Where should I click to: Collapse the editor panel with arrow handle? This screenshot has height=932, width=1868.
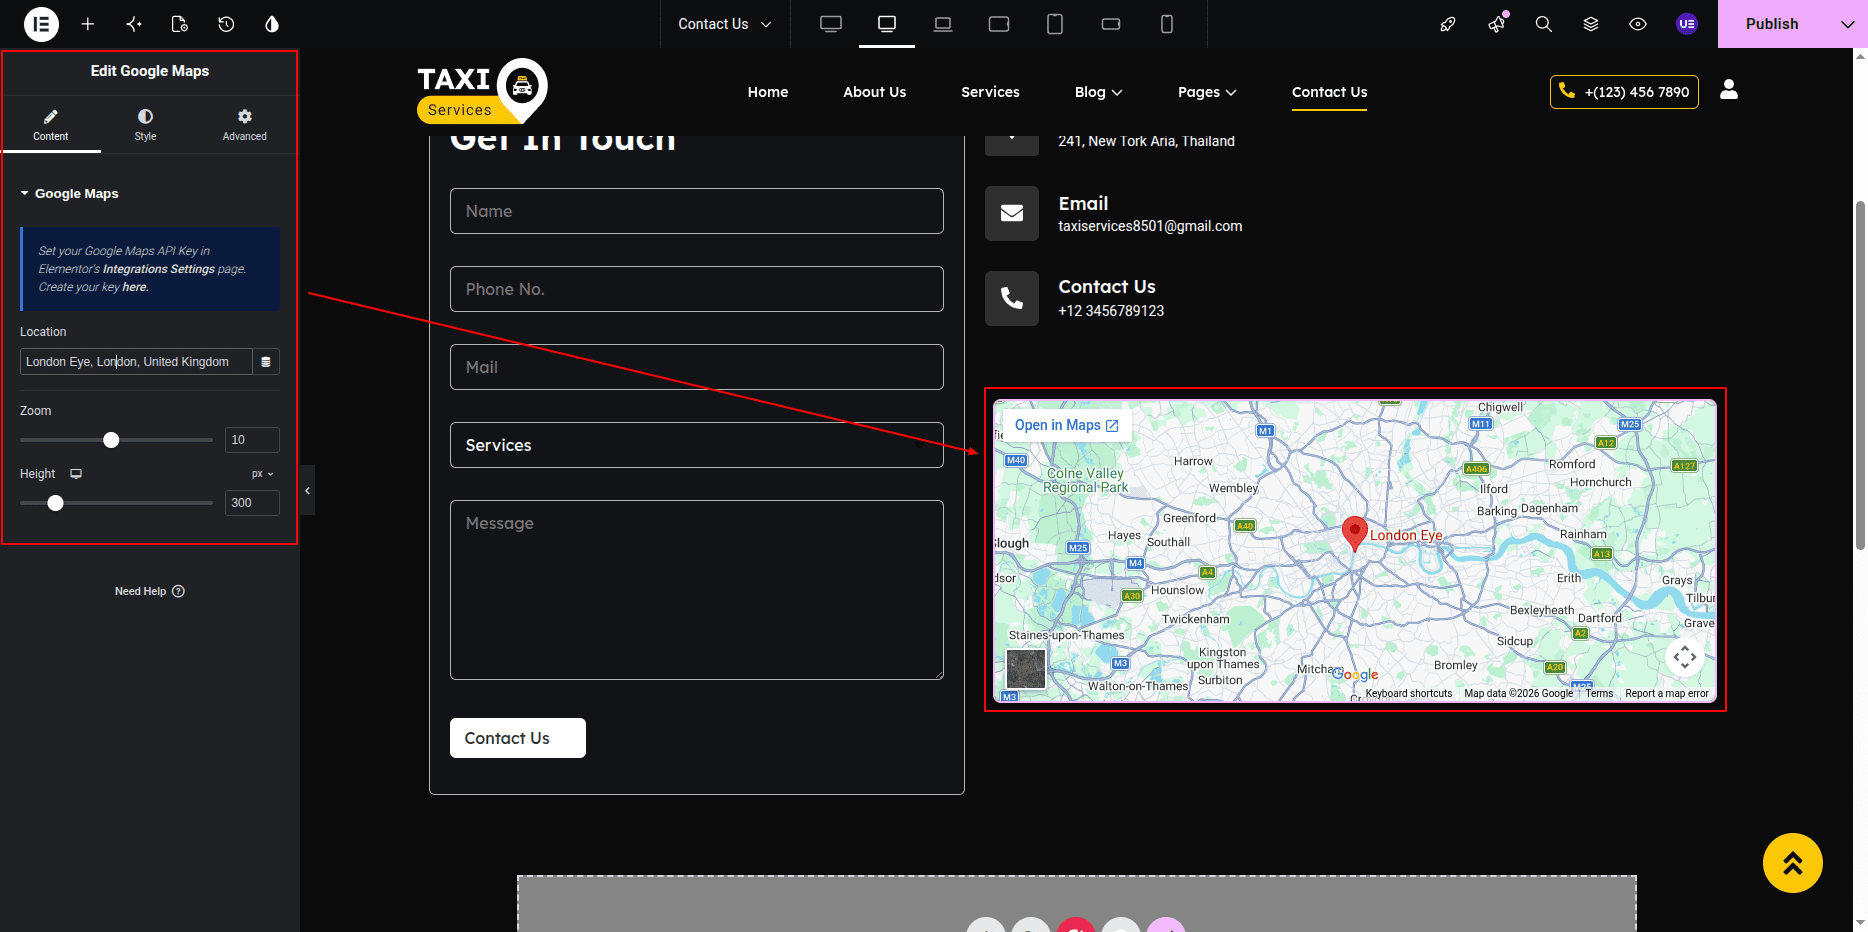tap(307, 490)
